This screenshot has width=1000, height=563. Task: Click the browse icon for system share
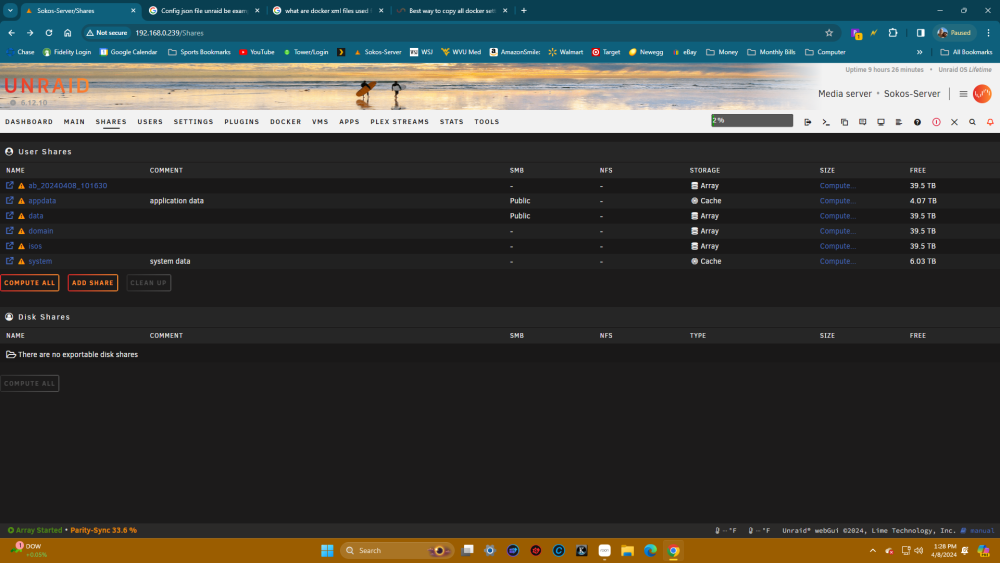pyautogui.click(x=10, y=261)
